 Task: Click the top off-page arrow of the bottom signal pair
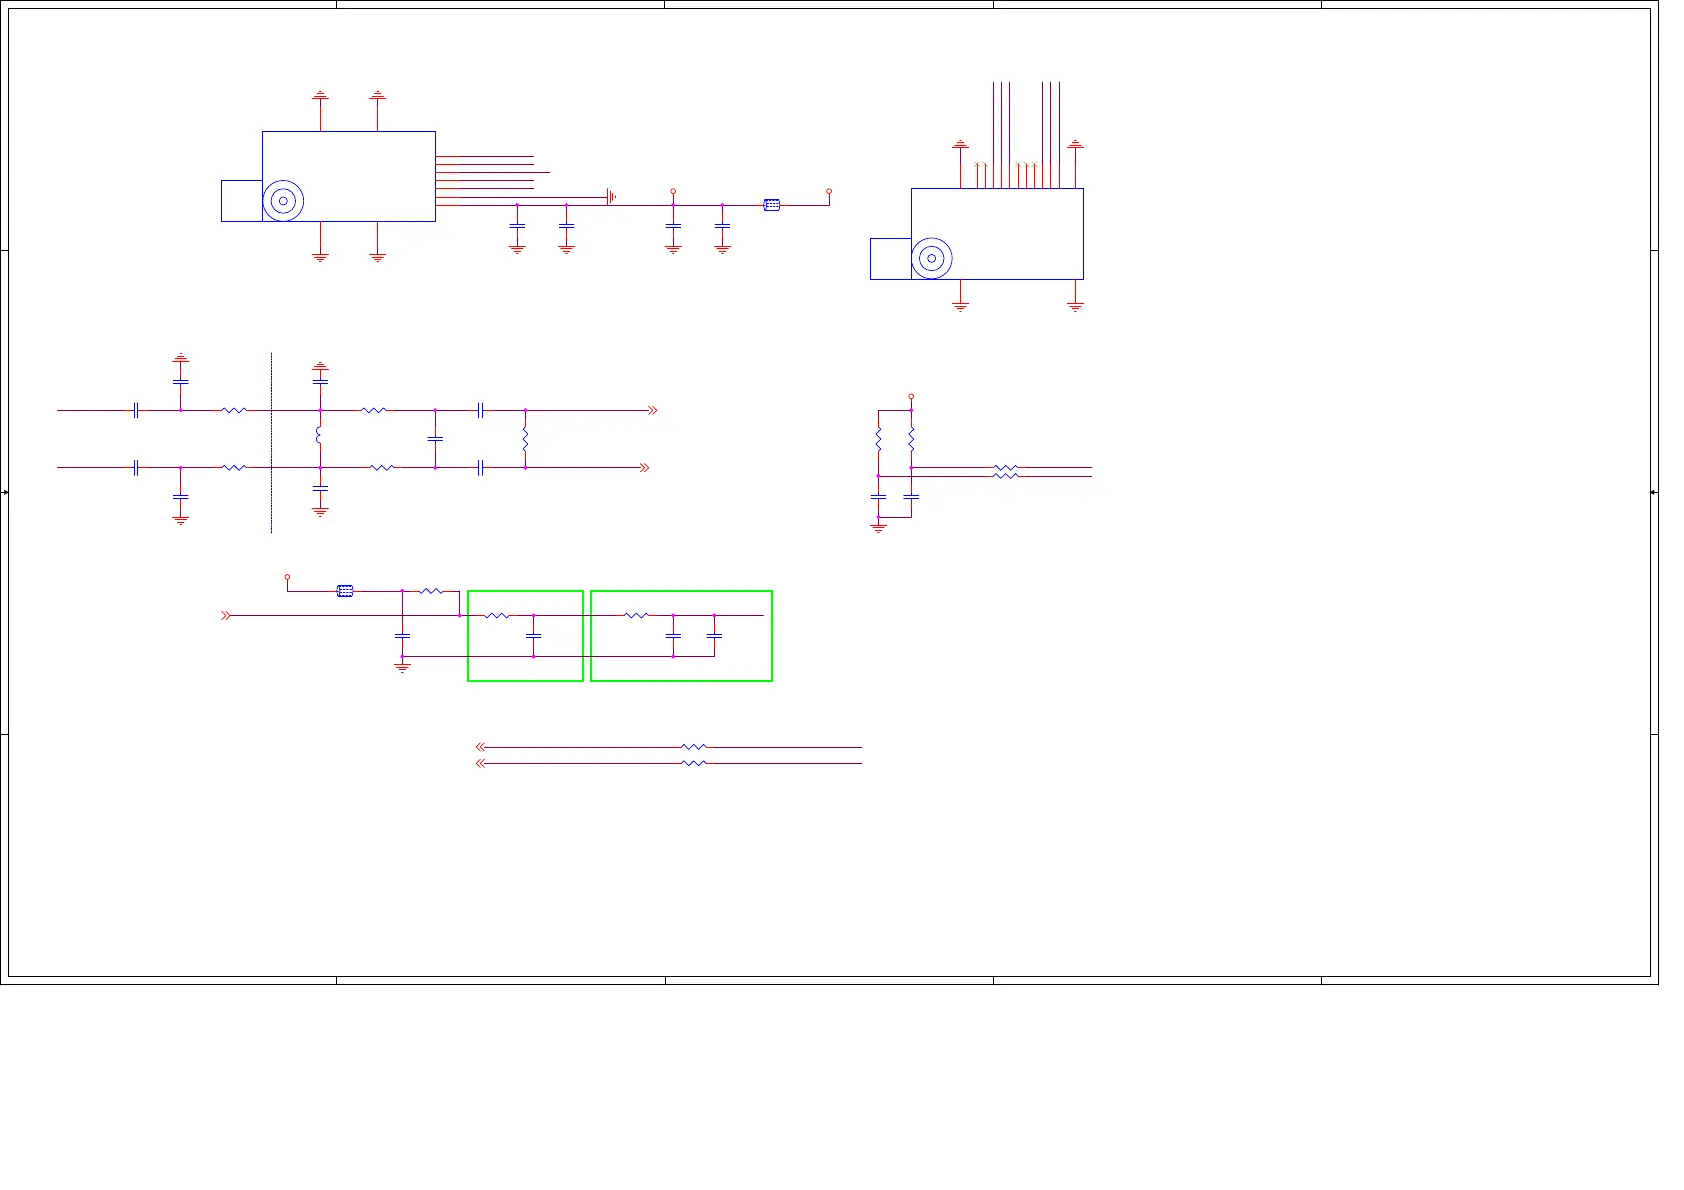coord(480,747)
